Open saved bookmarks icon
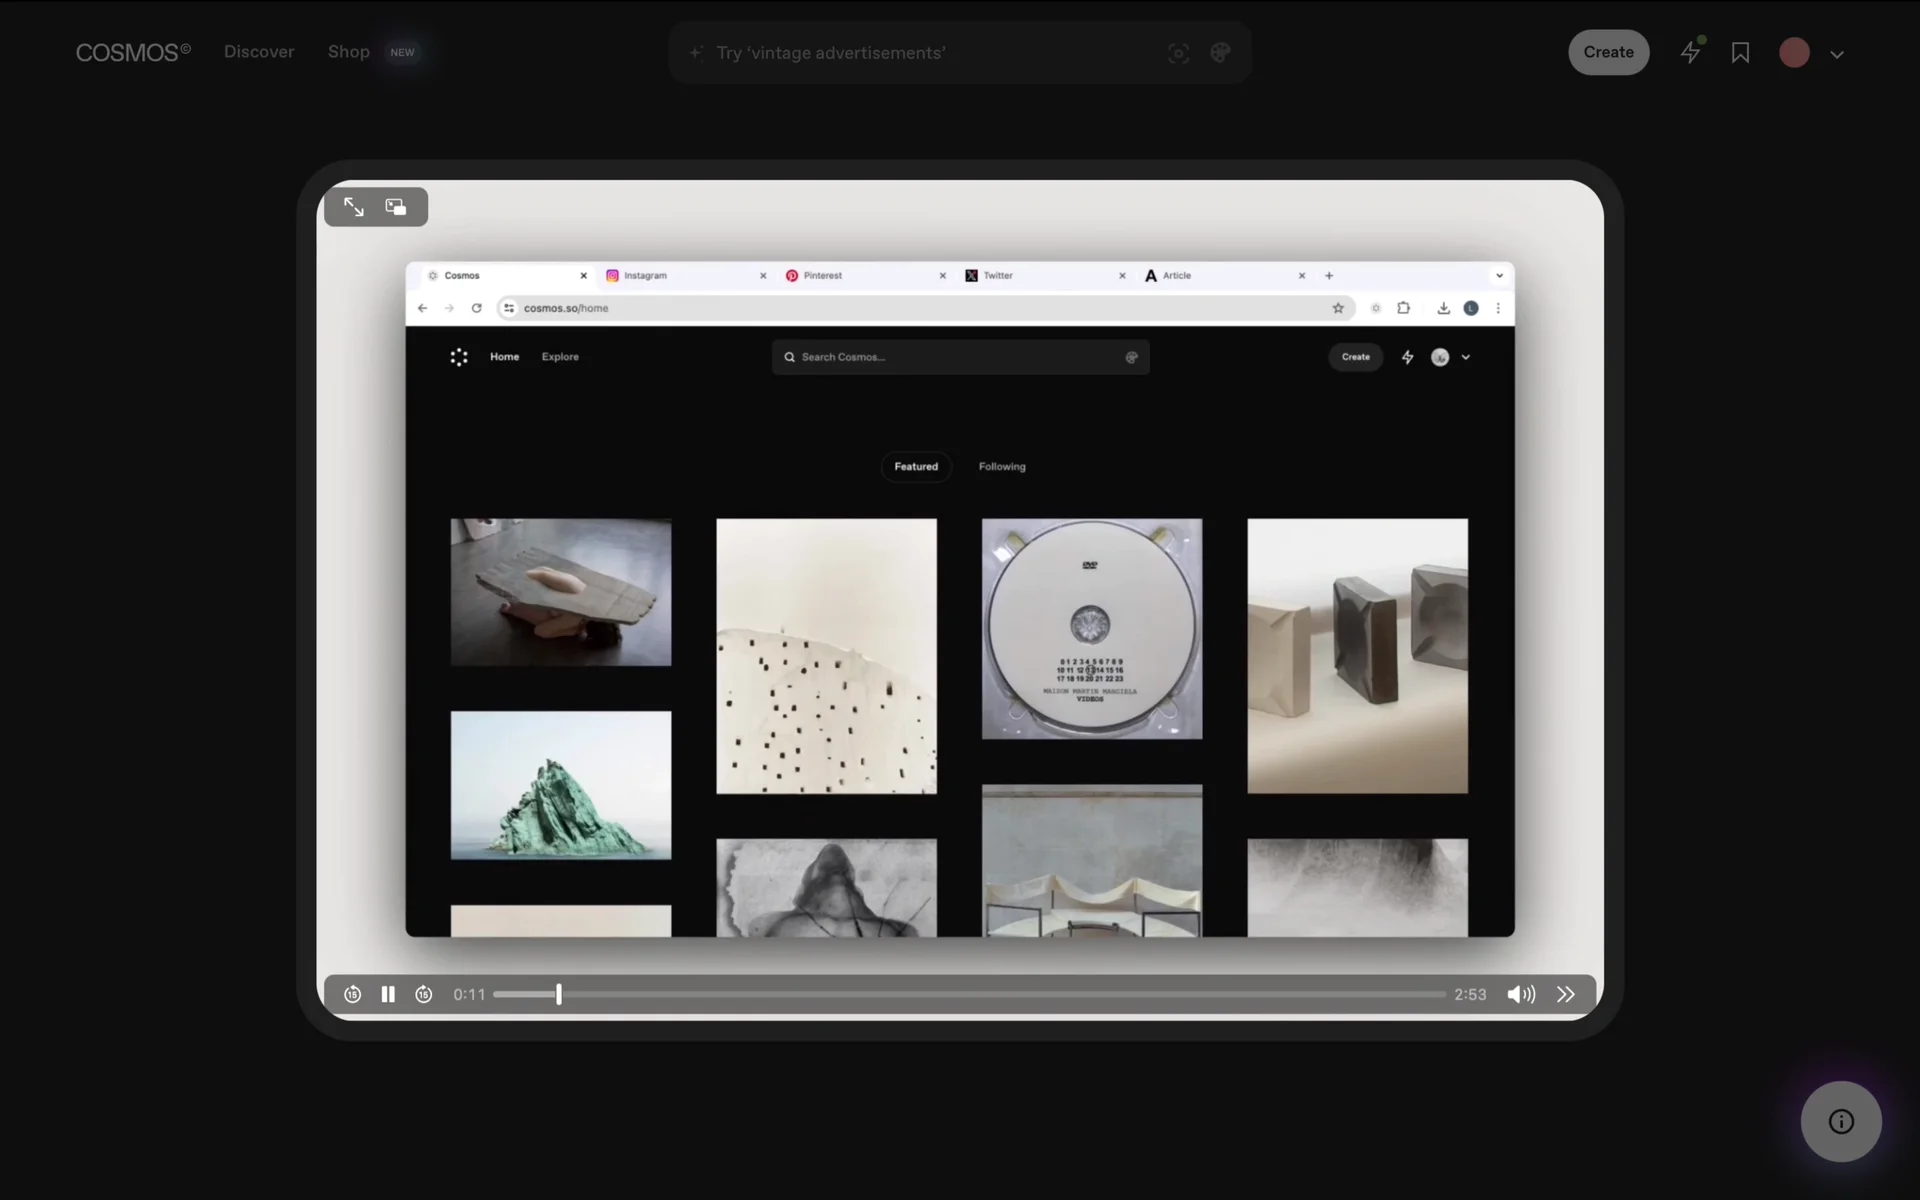This screenshot has height=1200, width=1920. click(x=1740, y=52)
